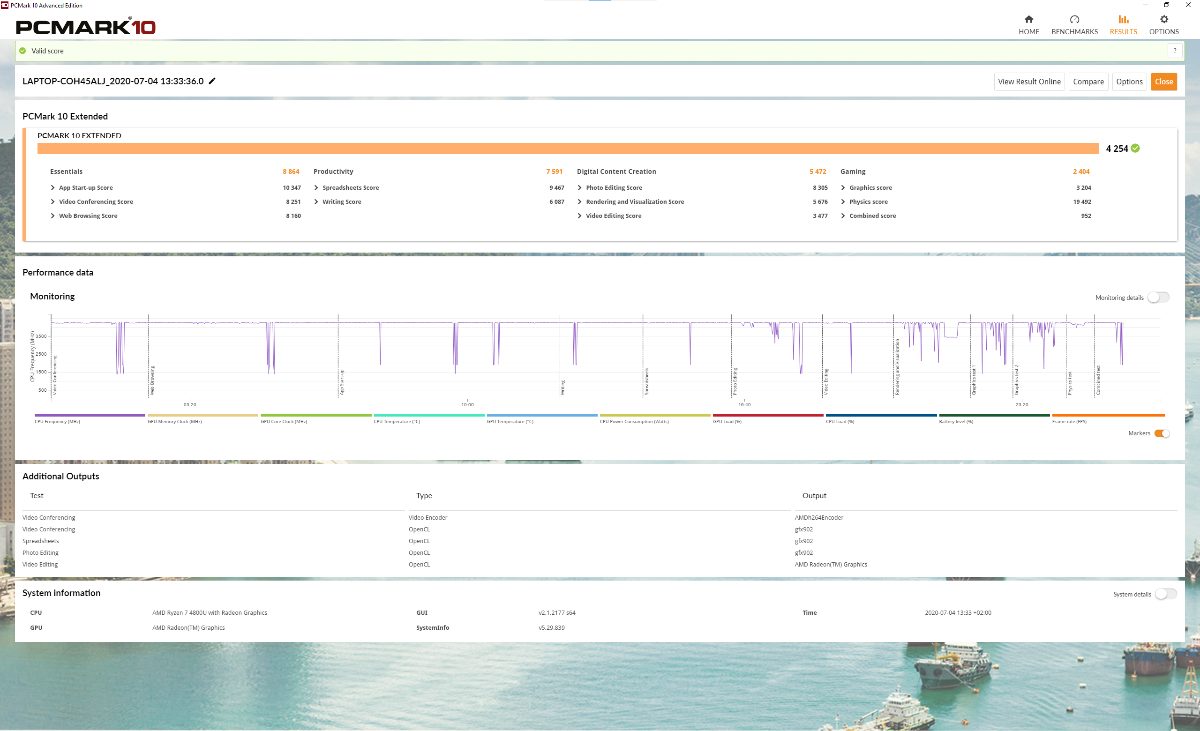Go to the Home tab icon
Viewport: 1200px width, 731px height.
(1029, 19)
